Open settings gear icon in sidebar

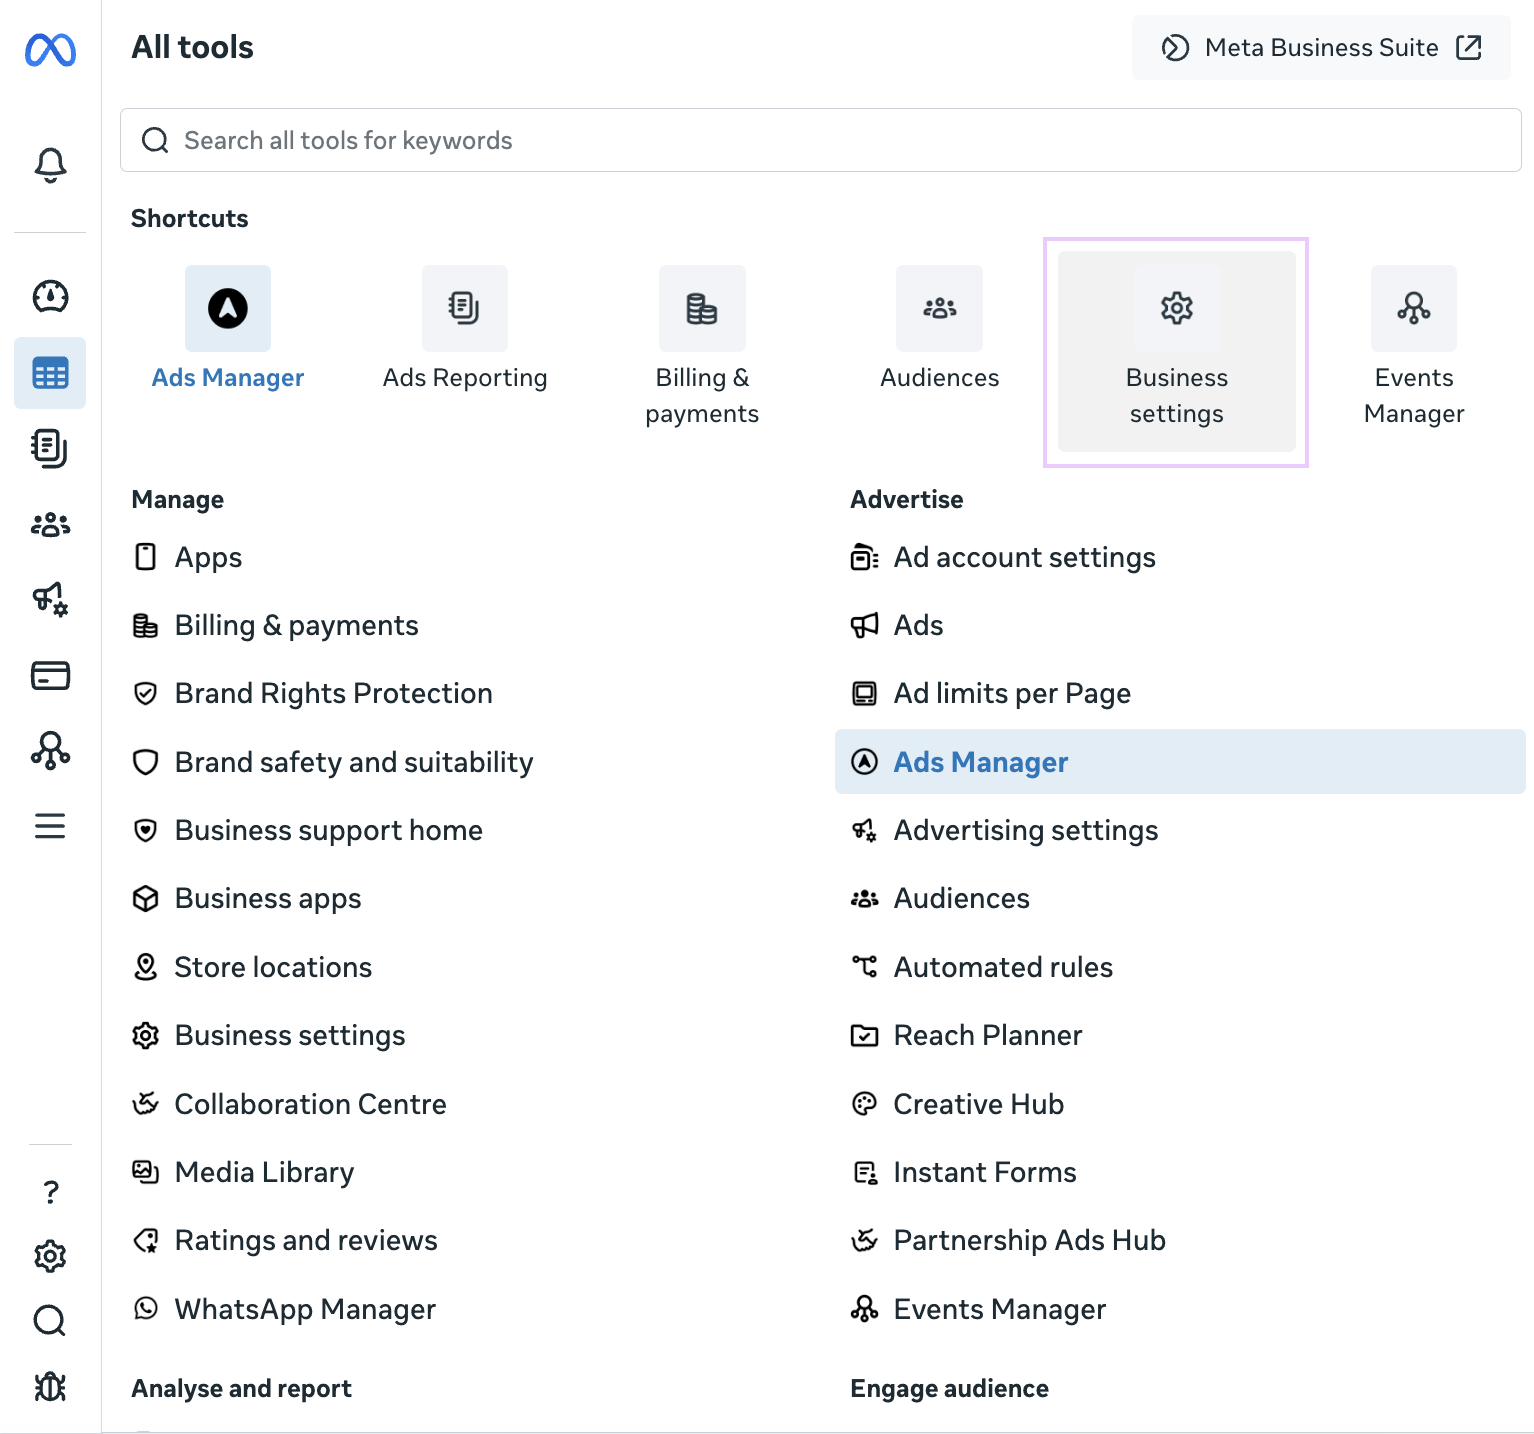(50, 1256)
